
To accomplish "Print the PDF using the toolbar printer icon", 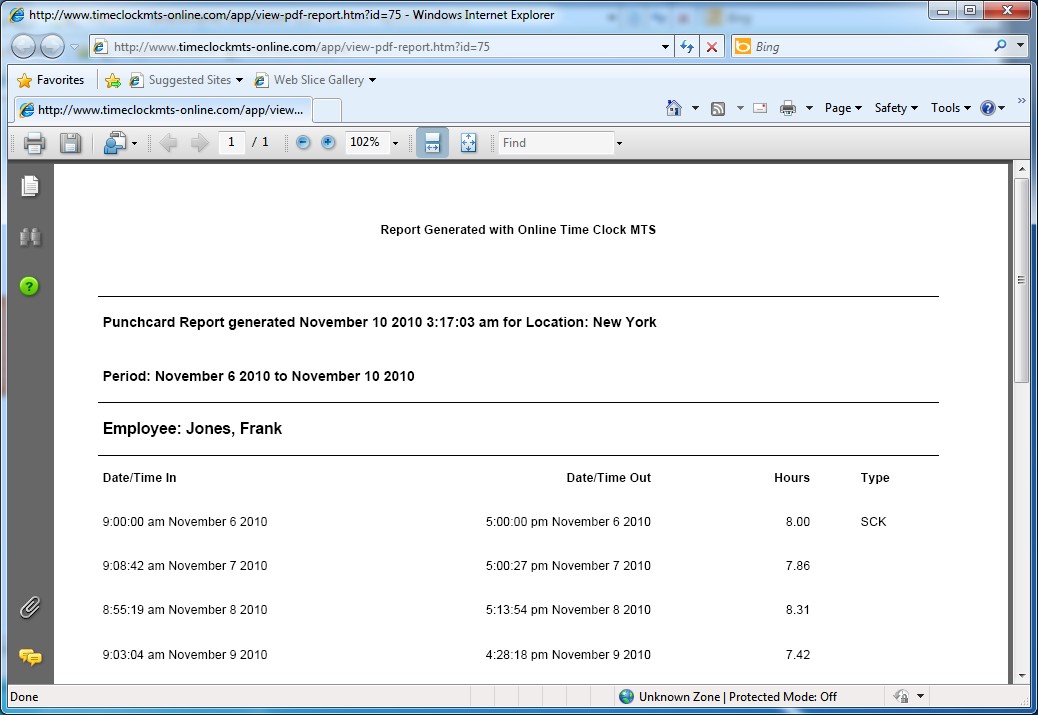I will (34, 142).
